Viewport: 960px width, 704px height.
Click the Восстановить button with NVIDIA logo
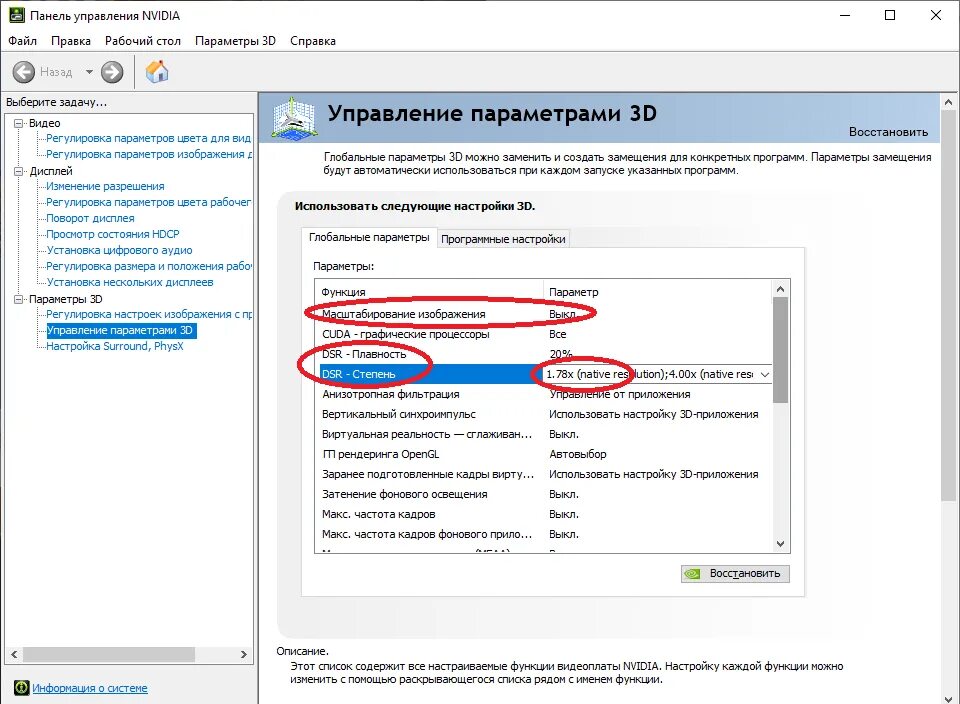point(735,574)
